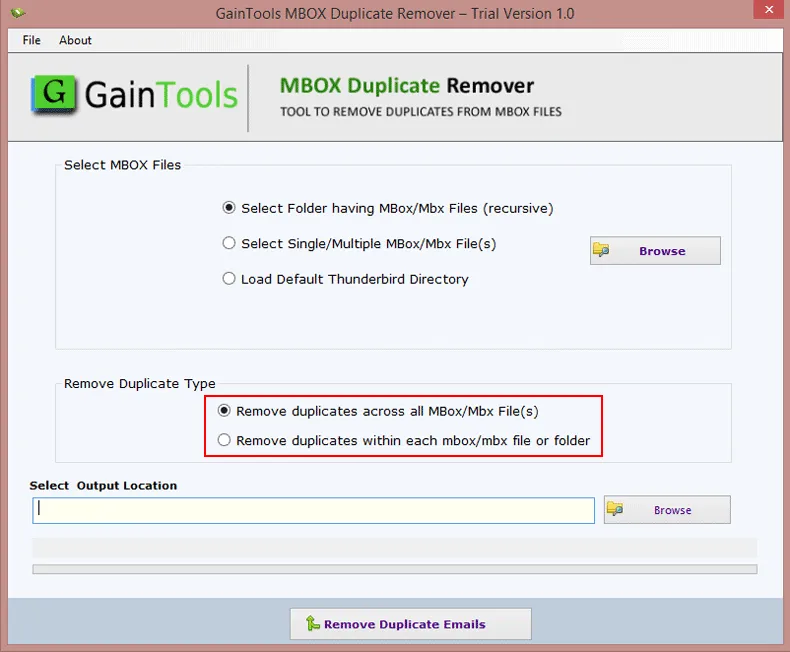Click folder icon on output location Browse button
This screenshot has height=652, width=790.
point(616,509)
